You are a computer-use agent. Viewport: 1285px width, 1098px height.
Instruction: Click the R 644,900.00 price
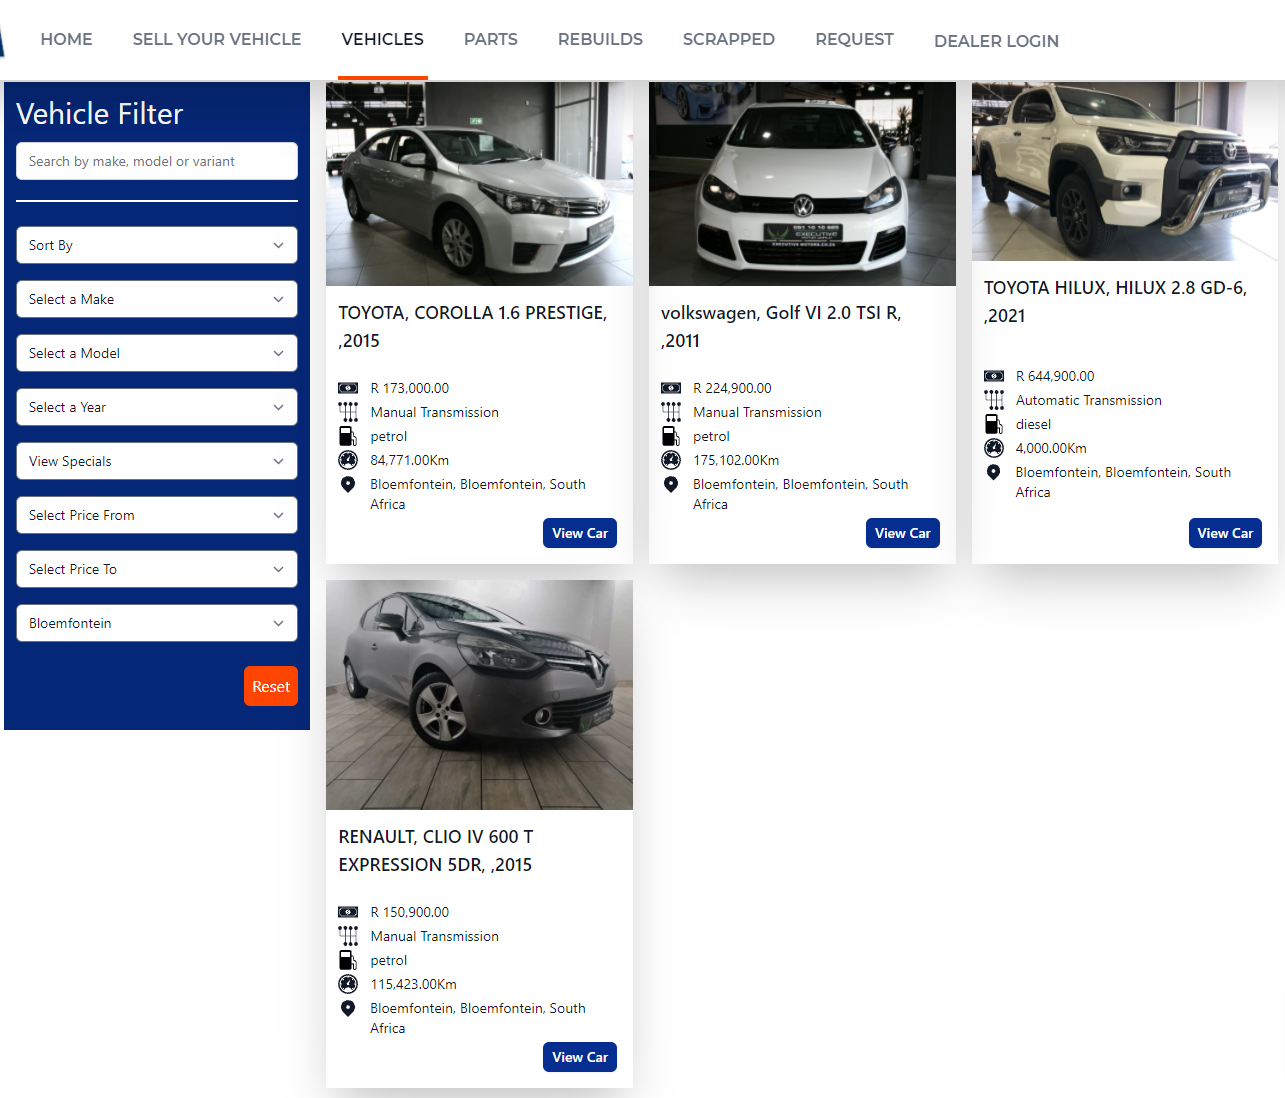point(1055,376)
